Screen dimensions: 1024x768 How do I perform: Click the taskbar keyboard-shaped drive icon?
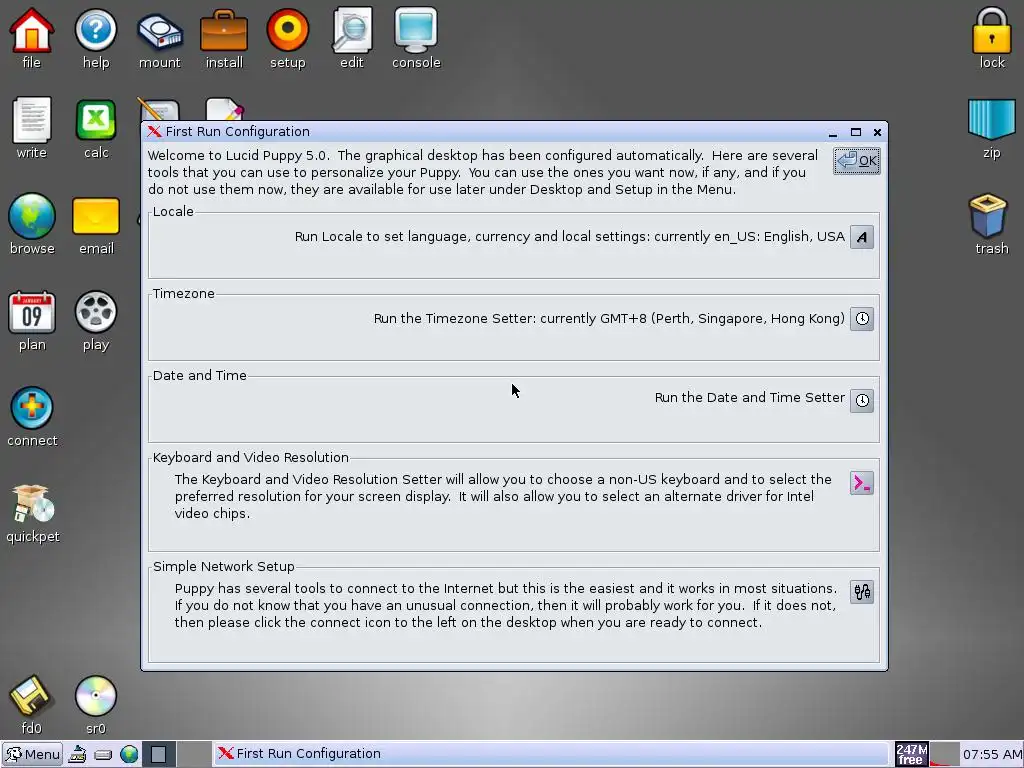[x=103, y=754]
